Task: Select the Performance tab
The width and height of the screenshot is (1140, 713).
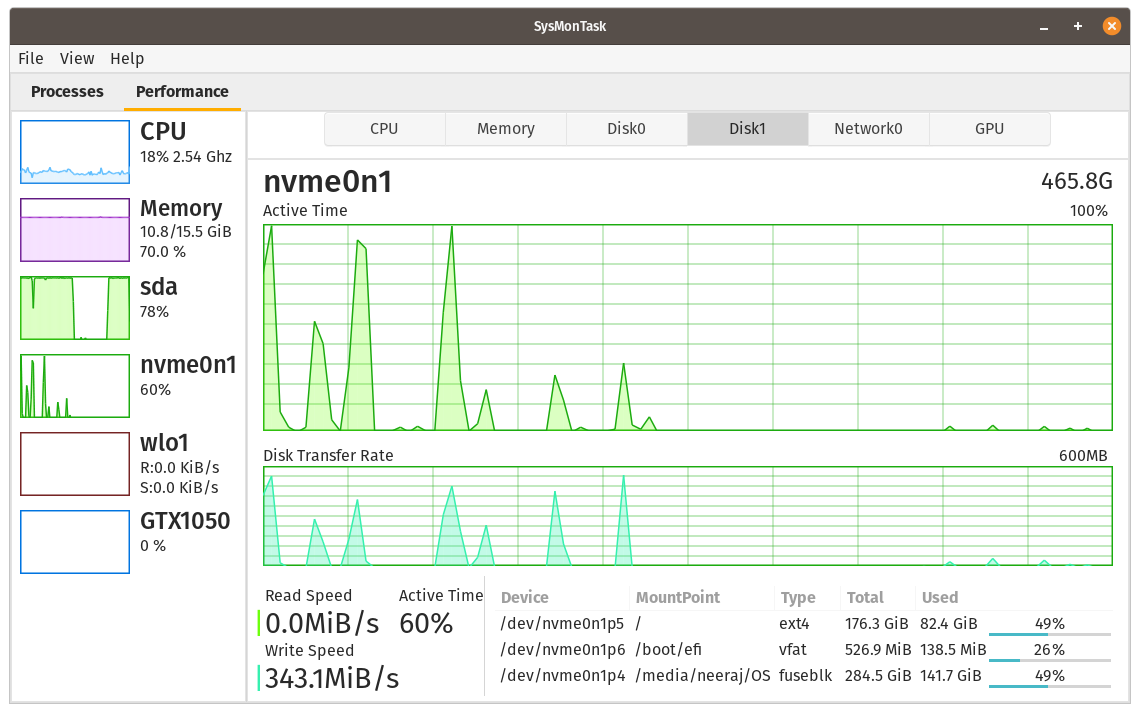Action: (x=182, y=91)
